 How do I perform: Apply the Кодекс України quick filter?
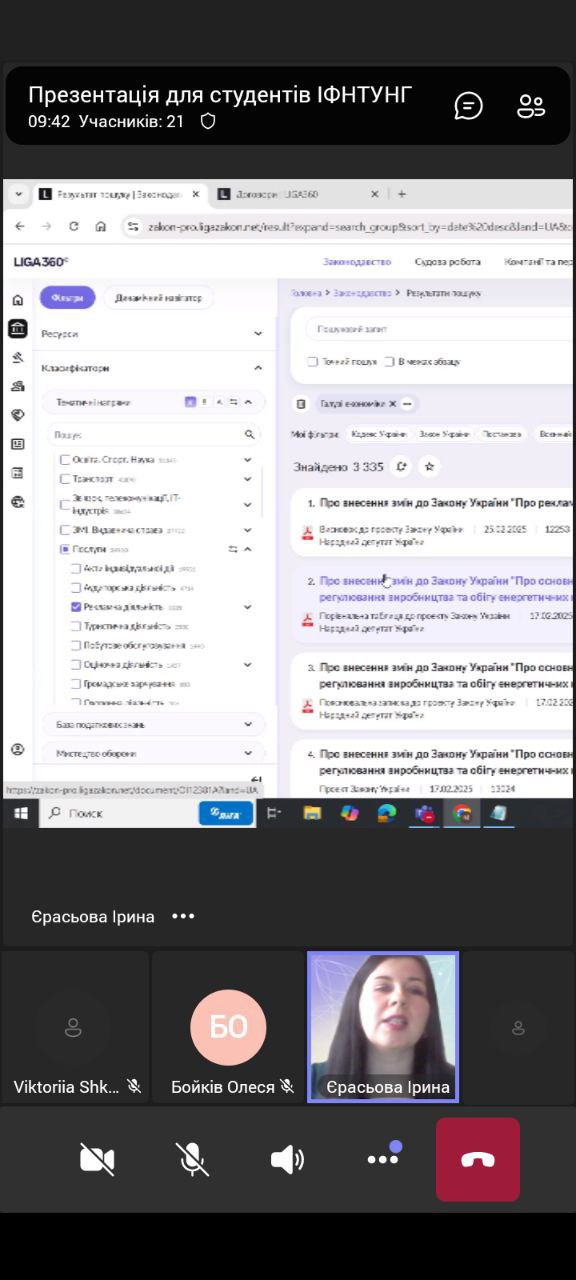point(379,434)
